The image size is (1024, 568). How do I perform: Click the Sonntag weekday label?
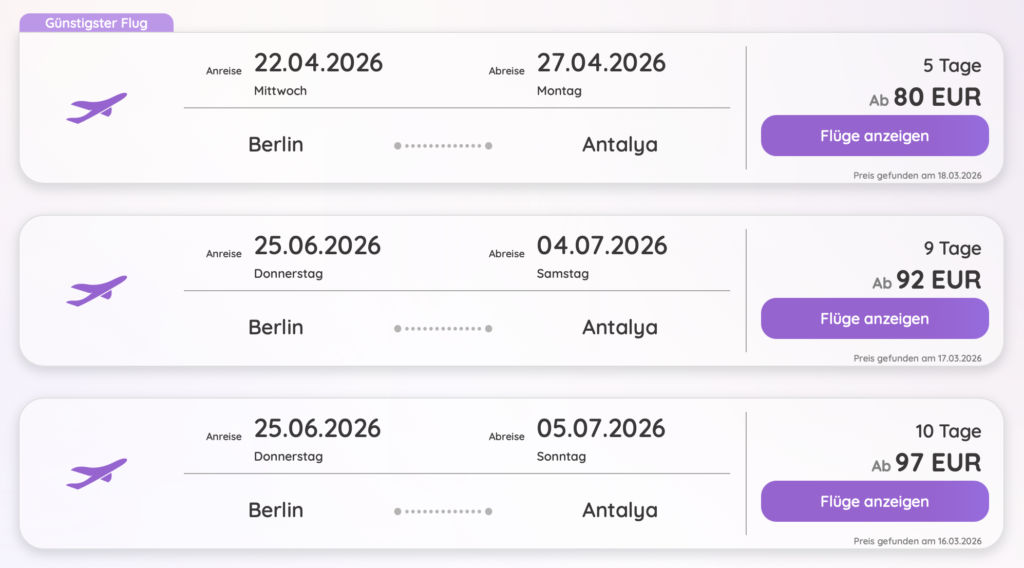point(561,457)
